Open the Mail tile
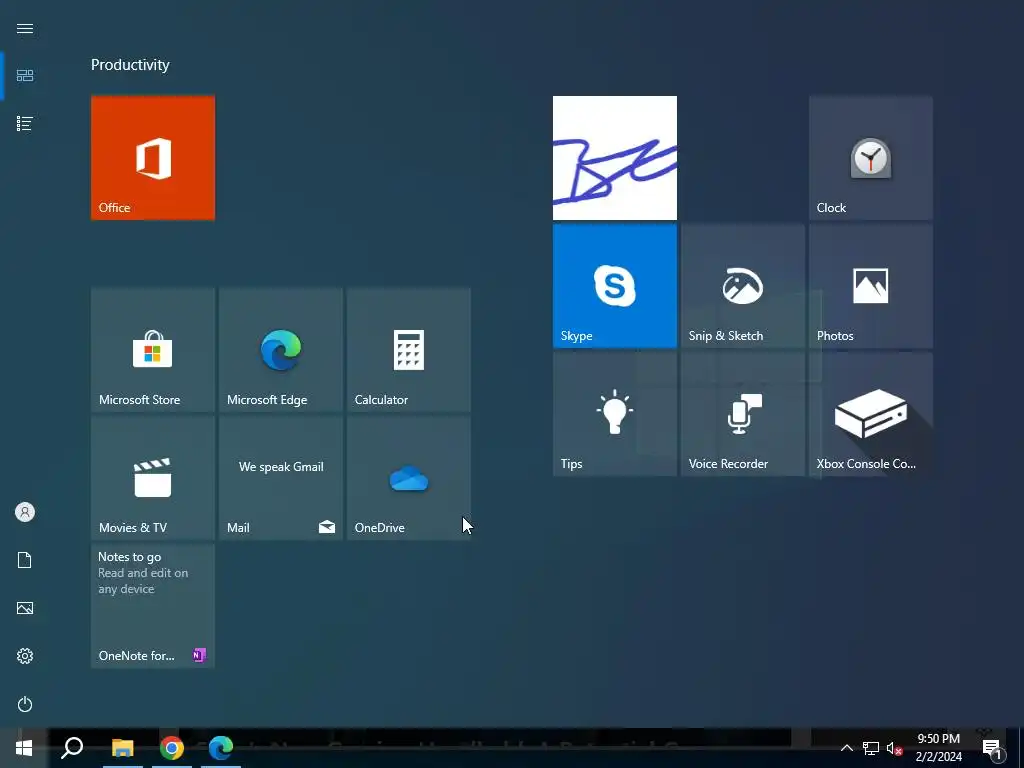The width and height of the screenshot is (1024, 768). (x=281, y=478)
